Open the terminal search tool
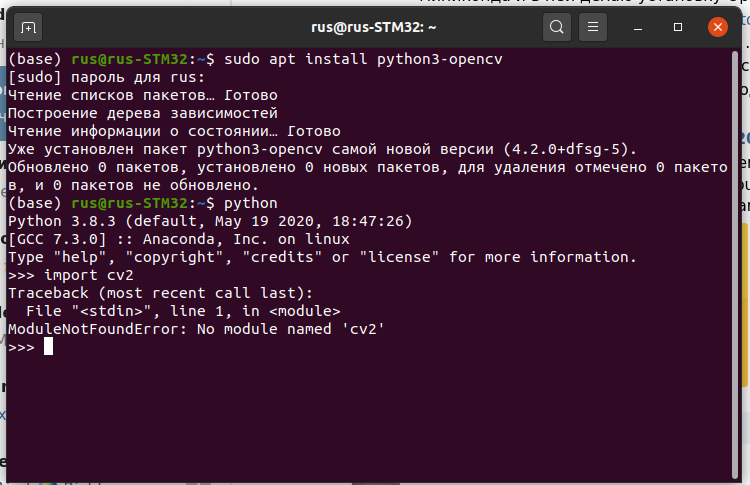Image resolution: width=750 pixels, height=485 pixels. (x=557, y=27)
